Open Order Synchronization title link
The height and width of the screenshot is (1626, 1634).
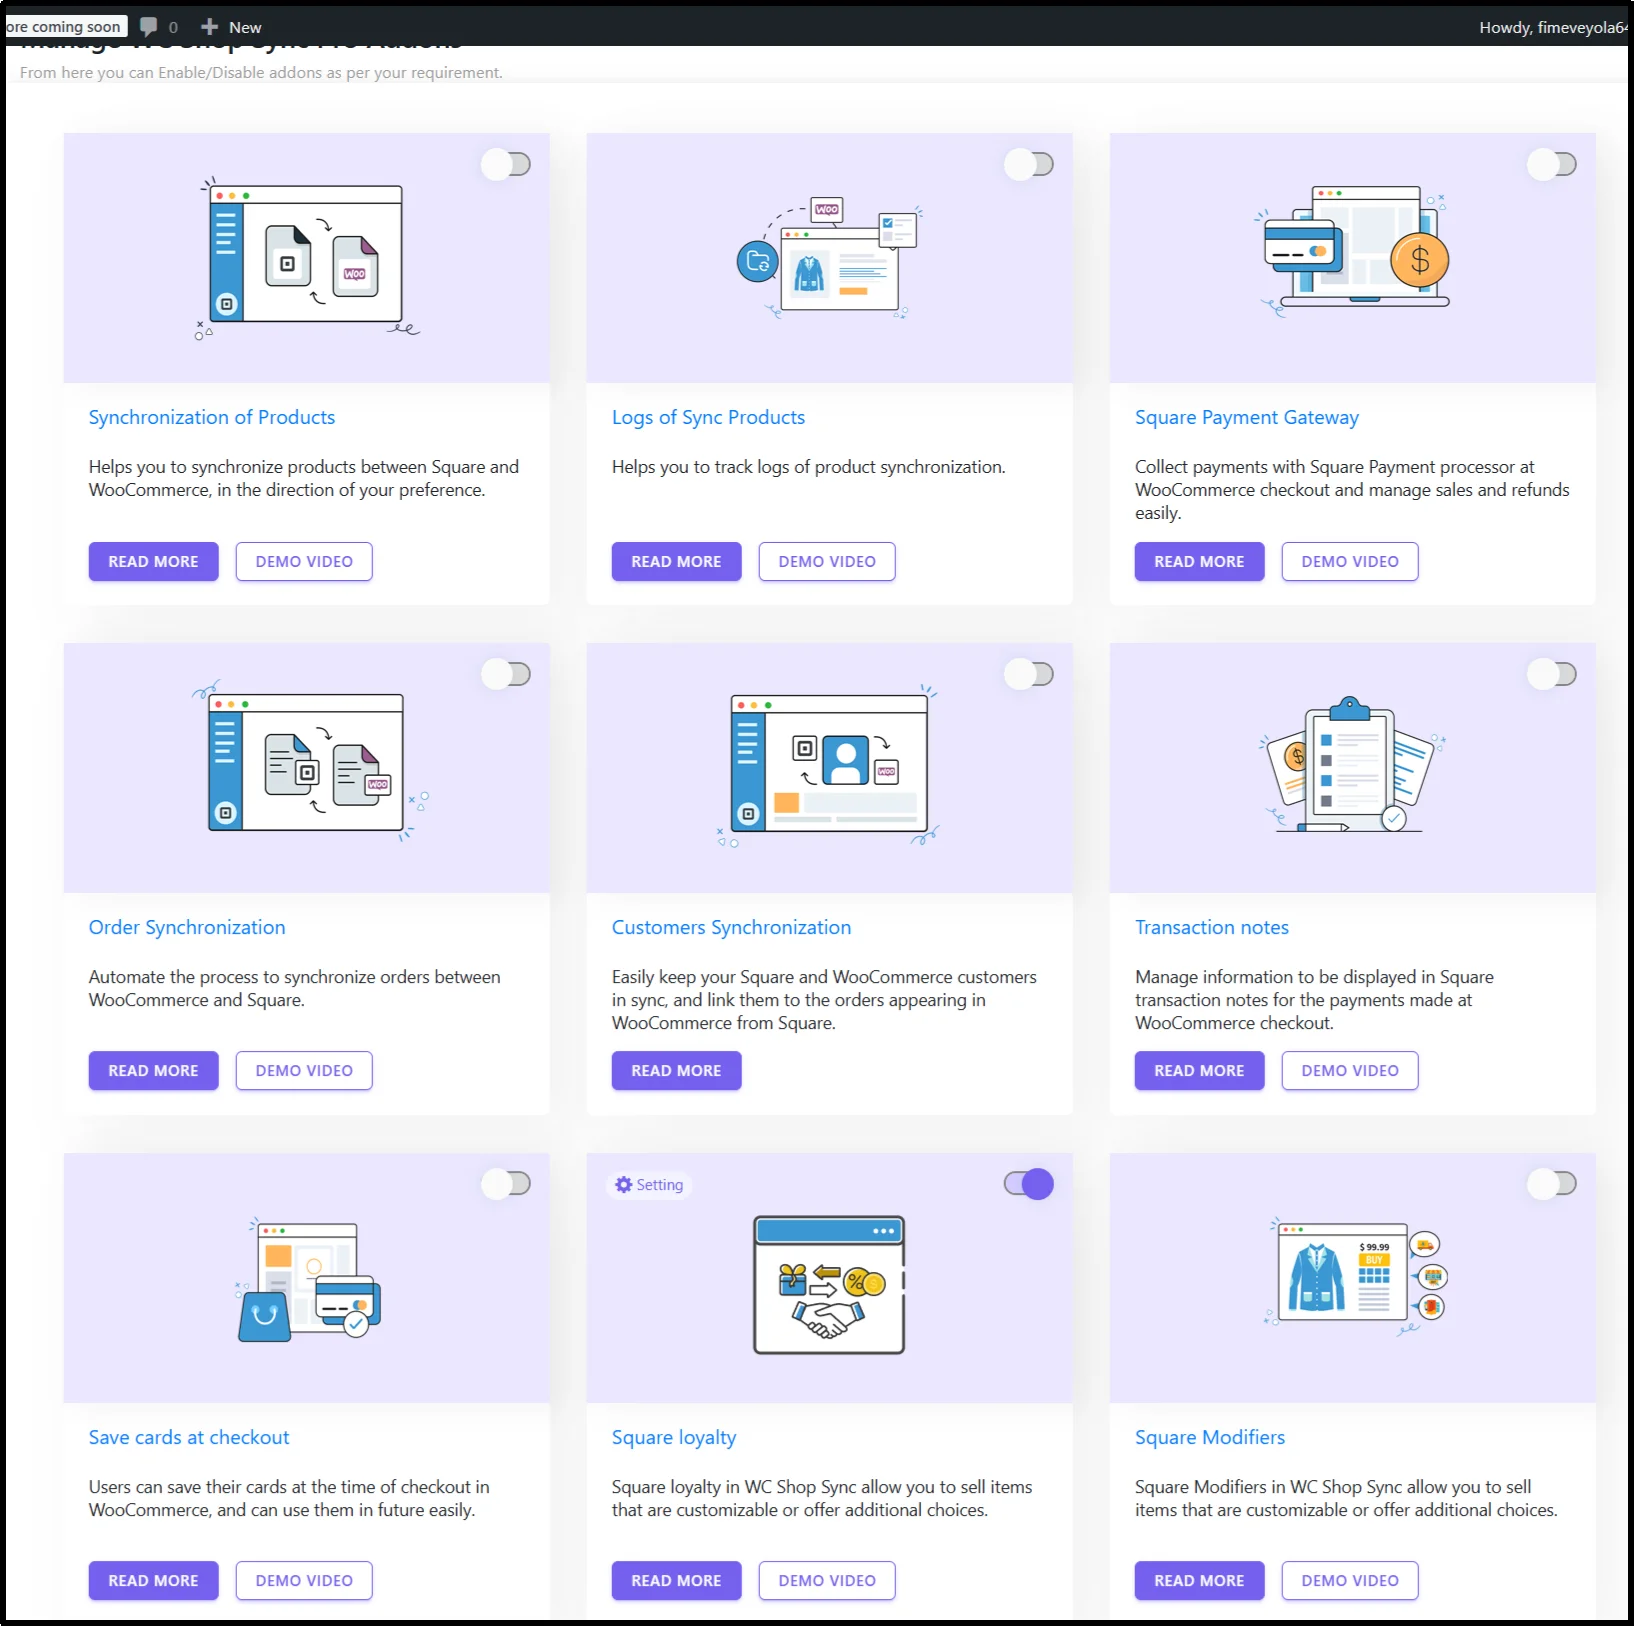pyautogui.click(x=187, y=927)
